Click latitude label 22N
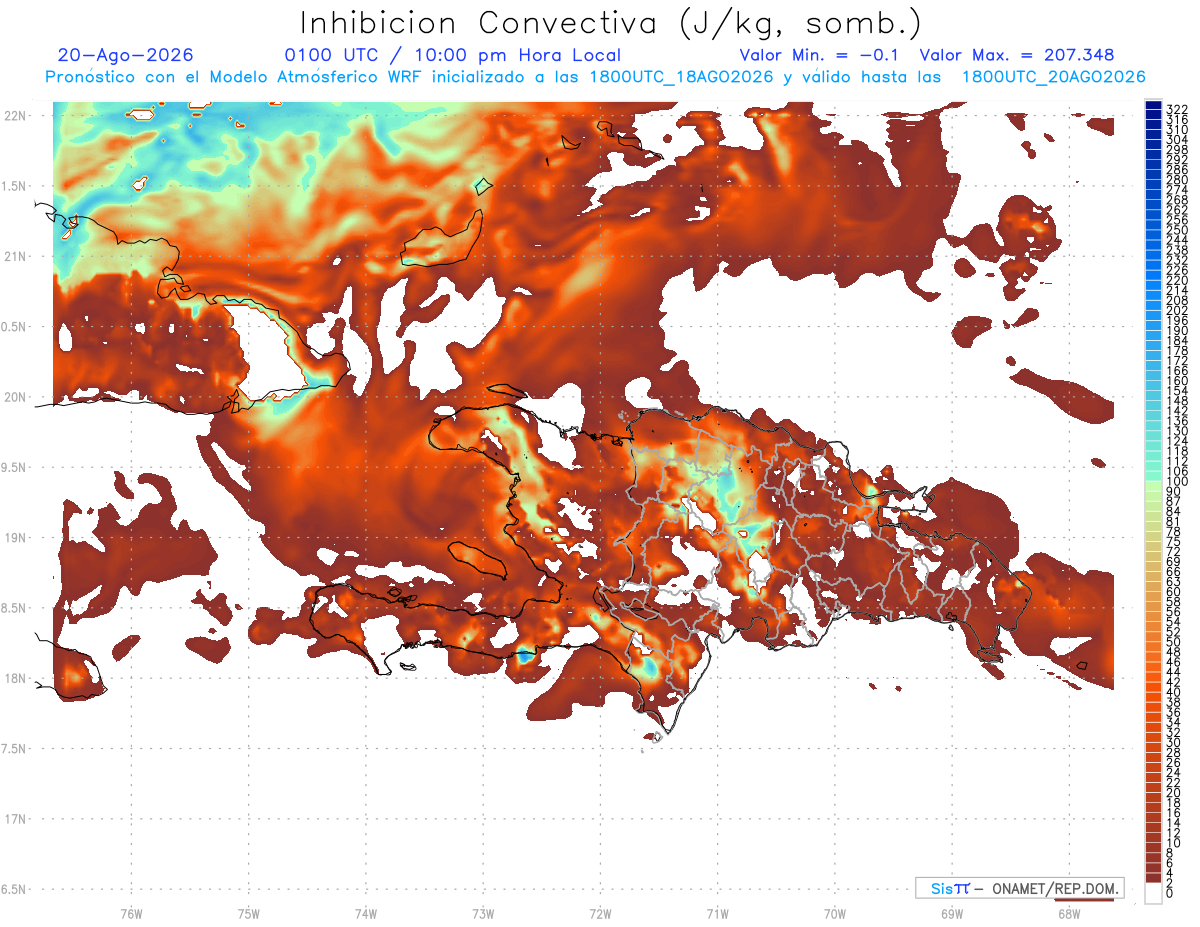The width and height of the screenshot is (1200, 927). point(14,116)
